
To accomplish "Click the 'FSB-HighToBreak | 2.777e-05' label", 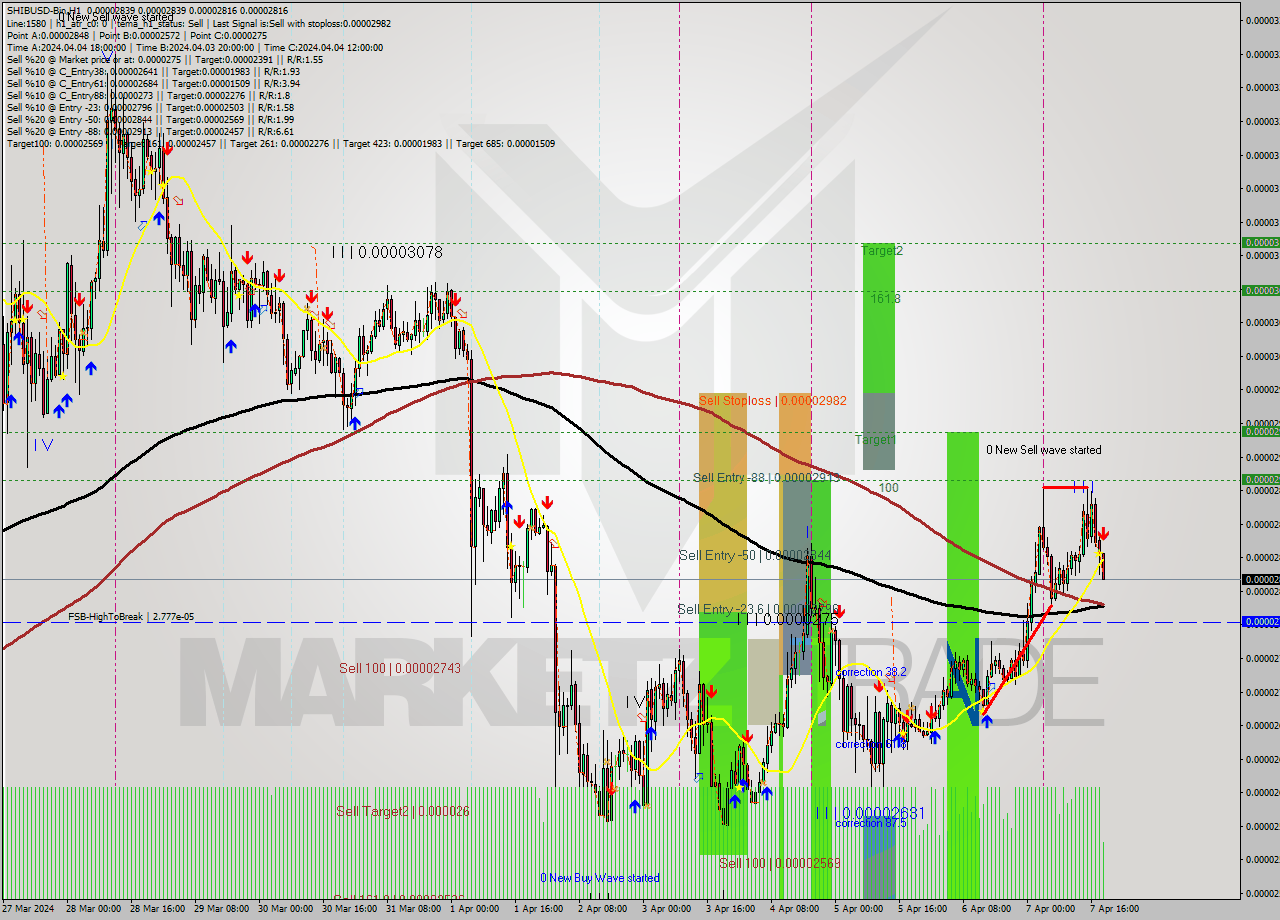I will (x=131, y=617).
